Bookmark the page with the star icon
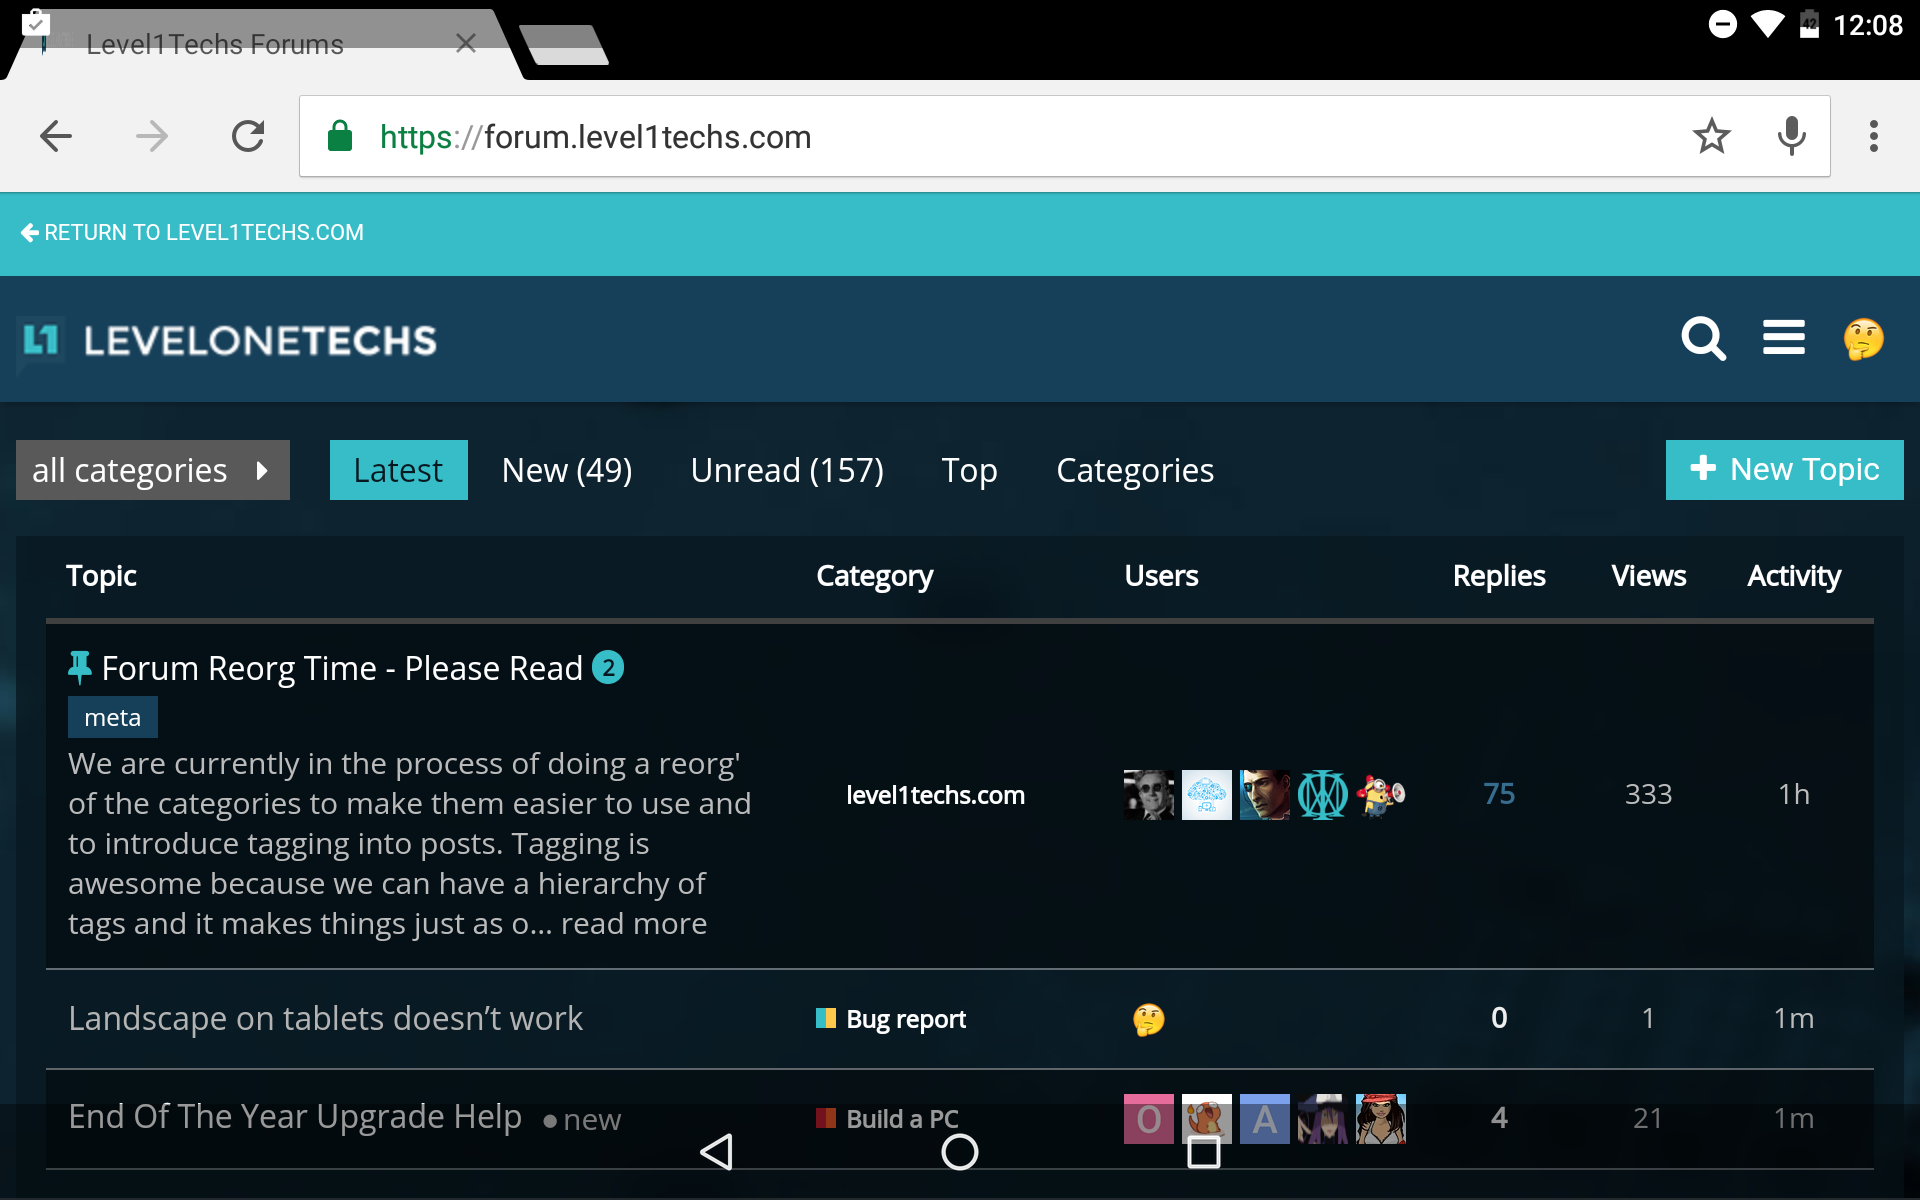Screen dimensions: 1920x1200 (x=1712, y=136)
